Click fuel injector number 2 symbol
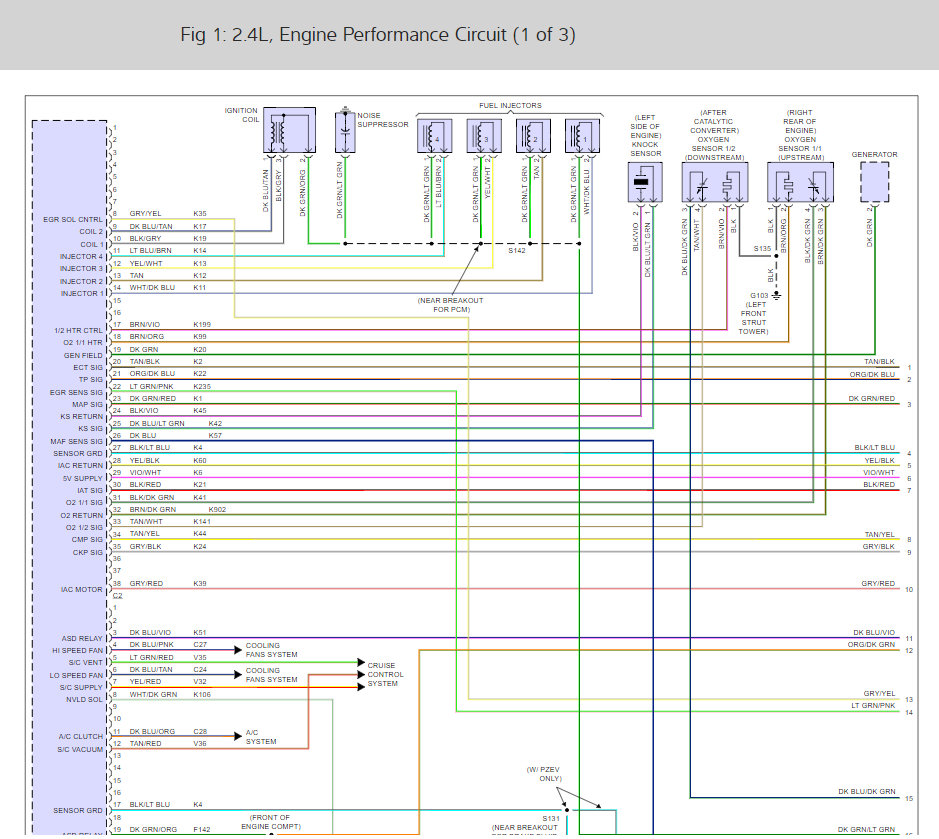 (x=532, y=135)
